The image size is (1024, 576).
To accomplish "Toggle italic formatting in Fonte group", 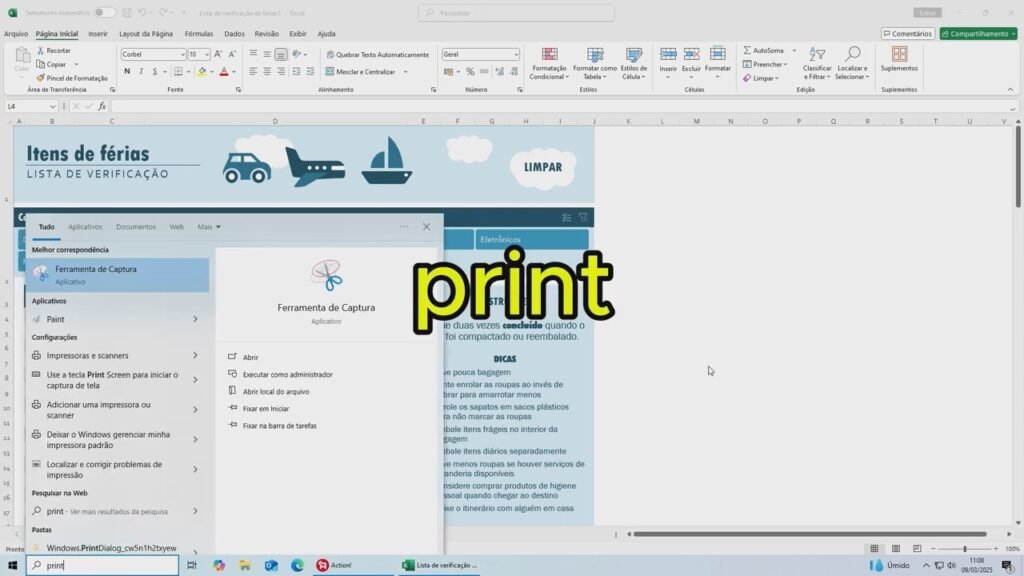I will pyautogui.click(x=141, y=72).
